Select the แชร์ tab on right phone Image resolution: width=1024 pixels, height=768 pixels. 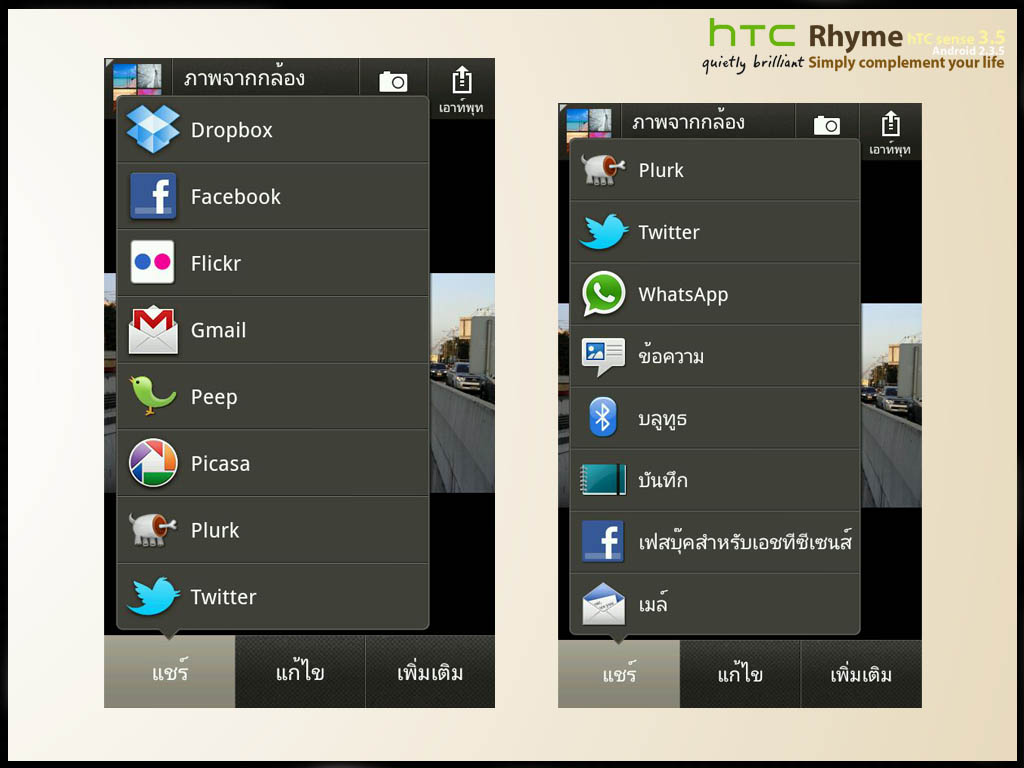(x=619, y=673)
